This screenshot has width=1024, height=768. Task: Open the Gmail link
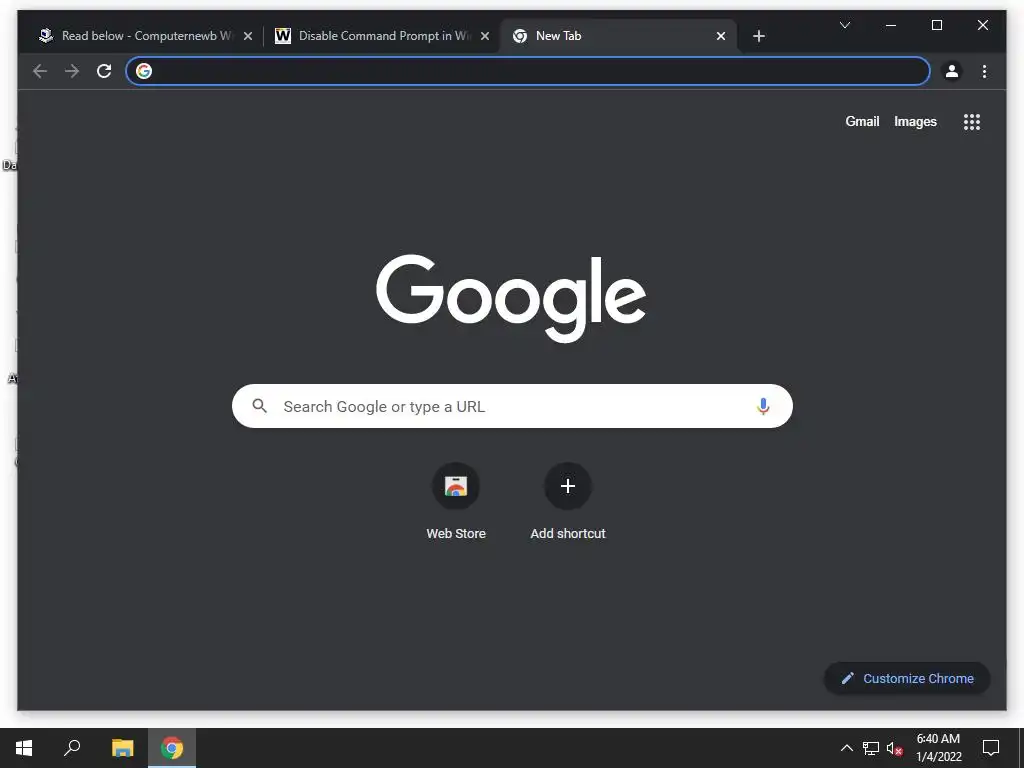coord(862,121)
